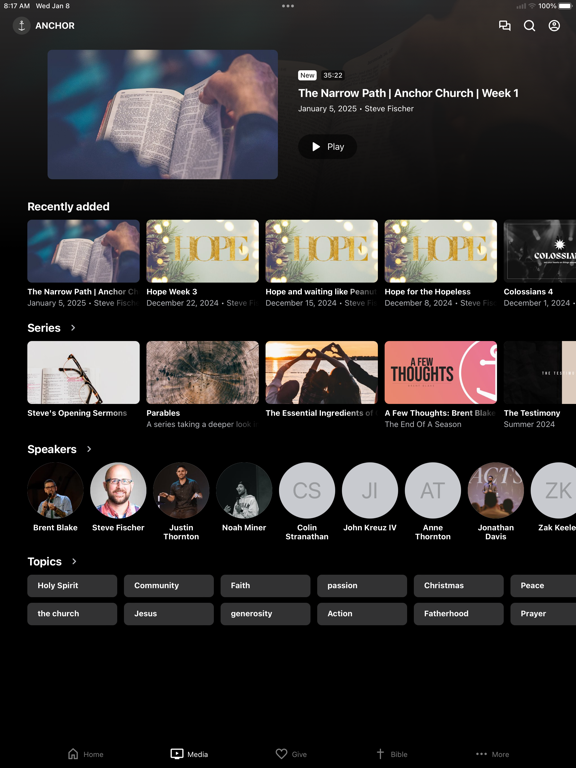Select speaker Brent Blake avatar

coord(55,490)
